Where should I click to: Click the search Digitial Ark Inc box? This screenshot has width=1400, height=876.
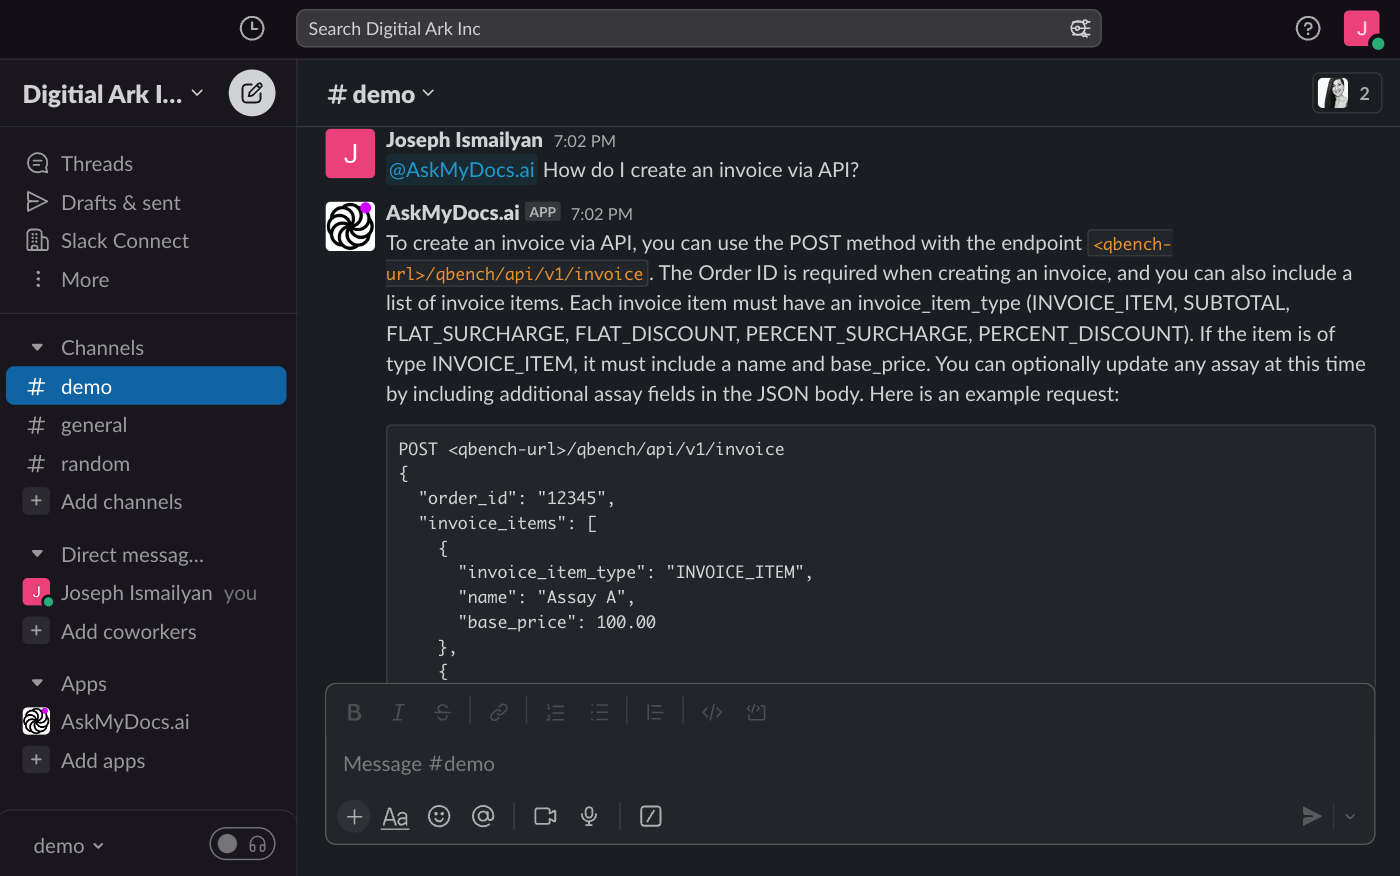click(x=699, y=28)
